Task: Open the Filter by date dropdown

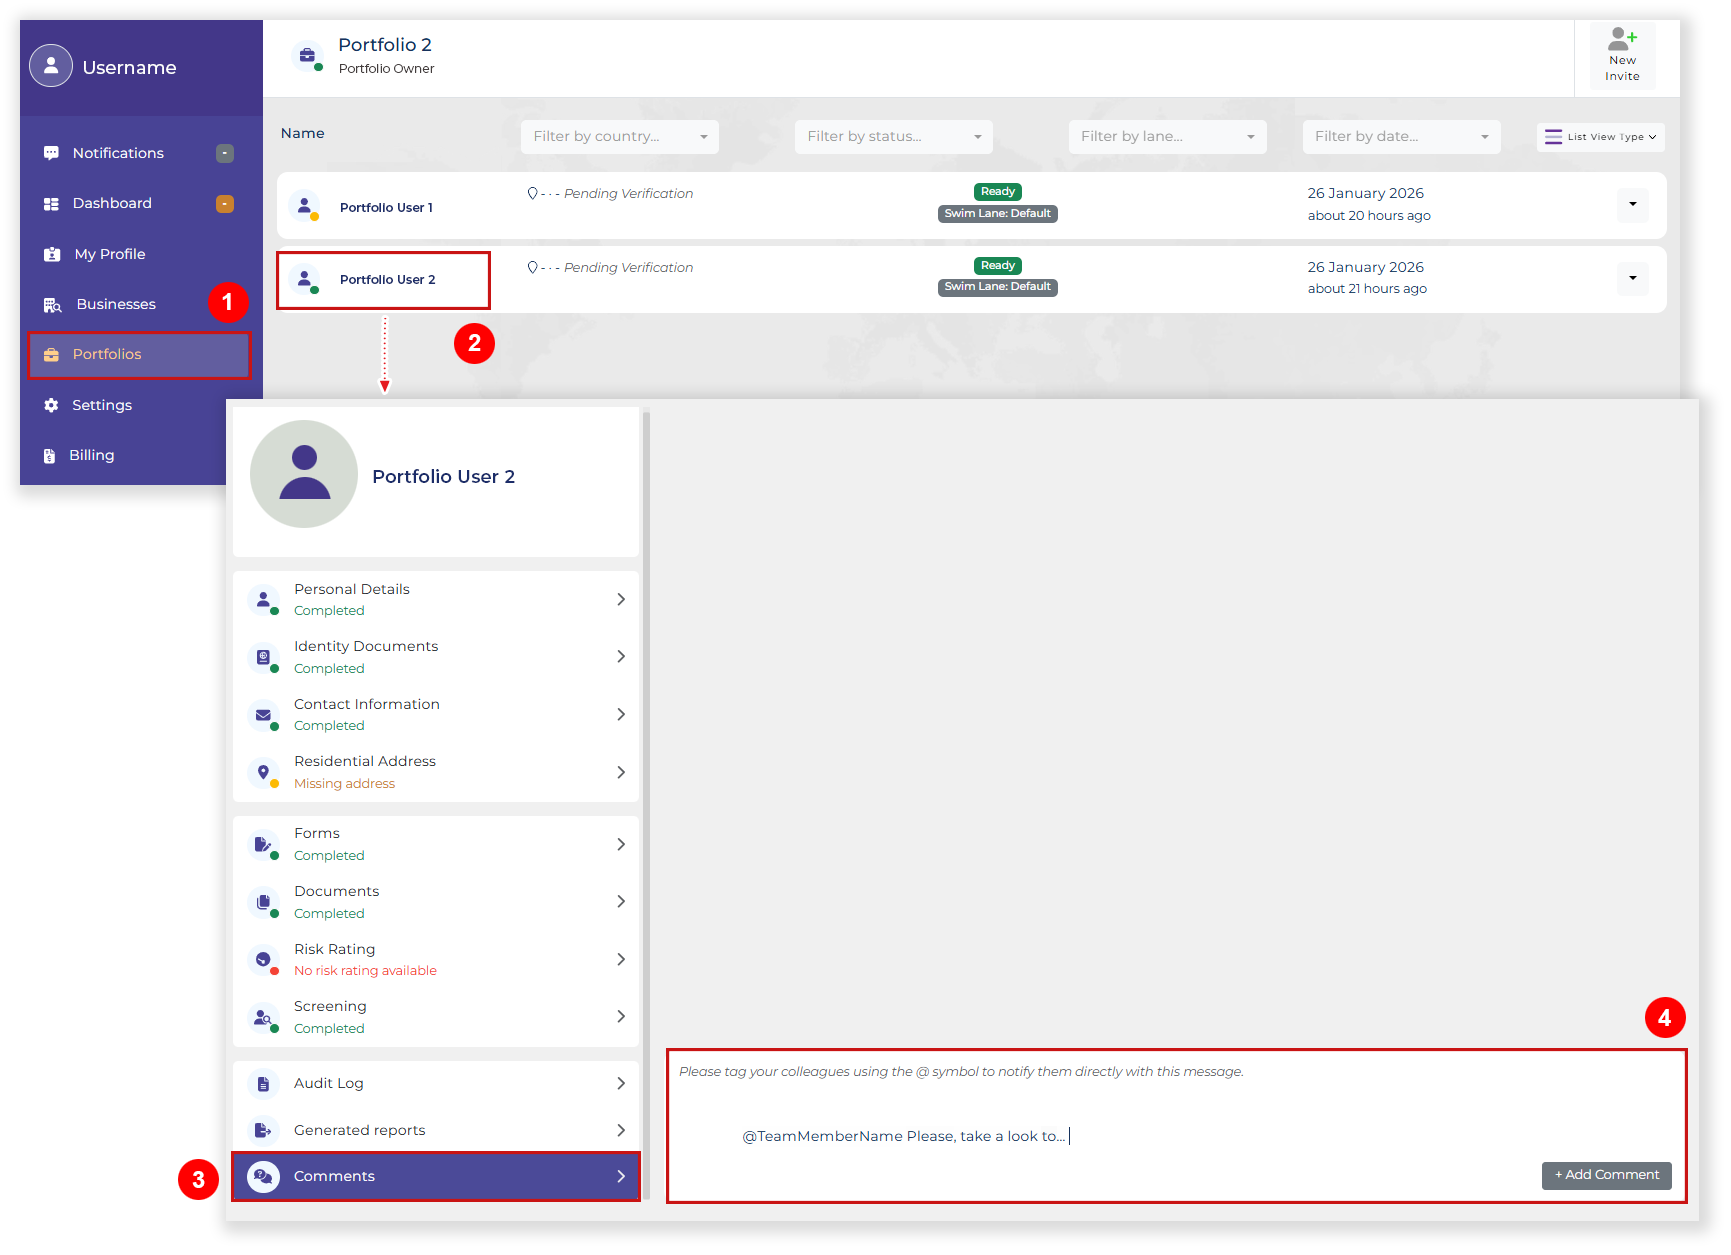Action: click(x=1401, y=137)
